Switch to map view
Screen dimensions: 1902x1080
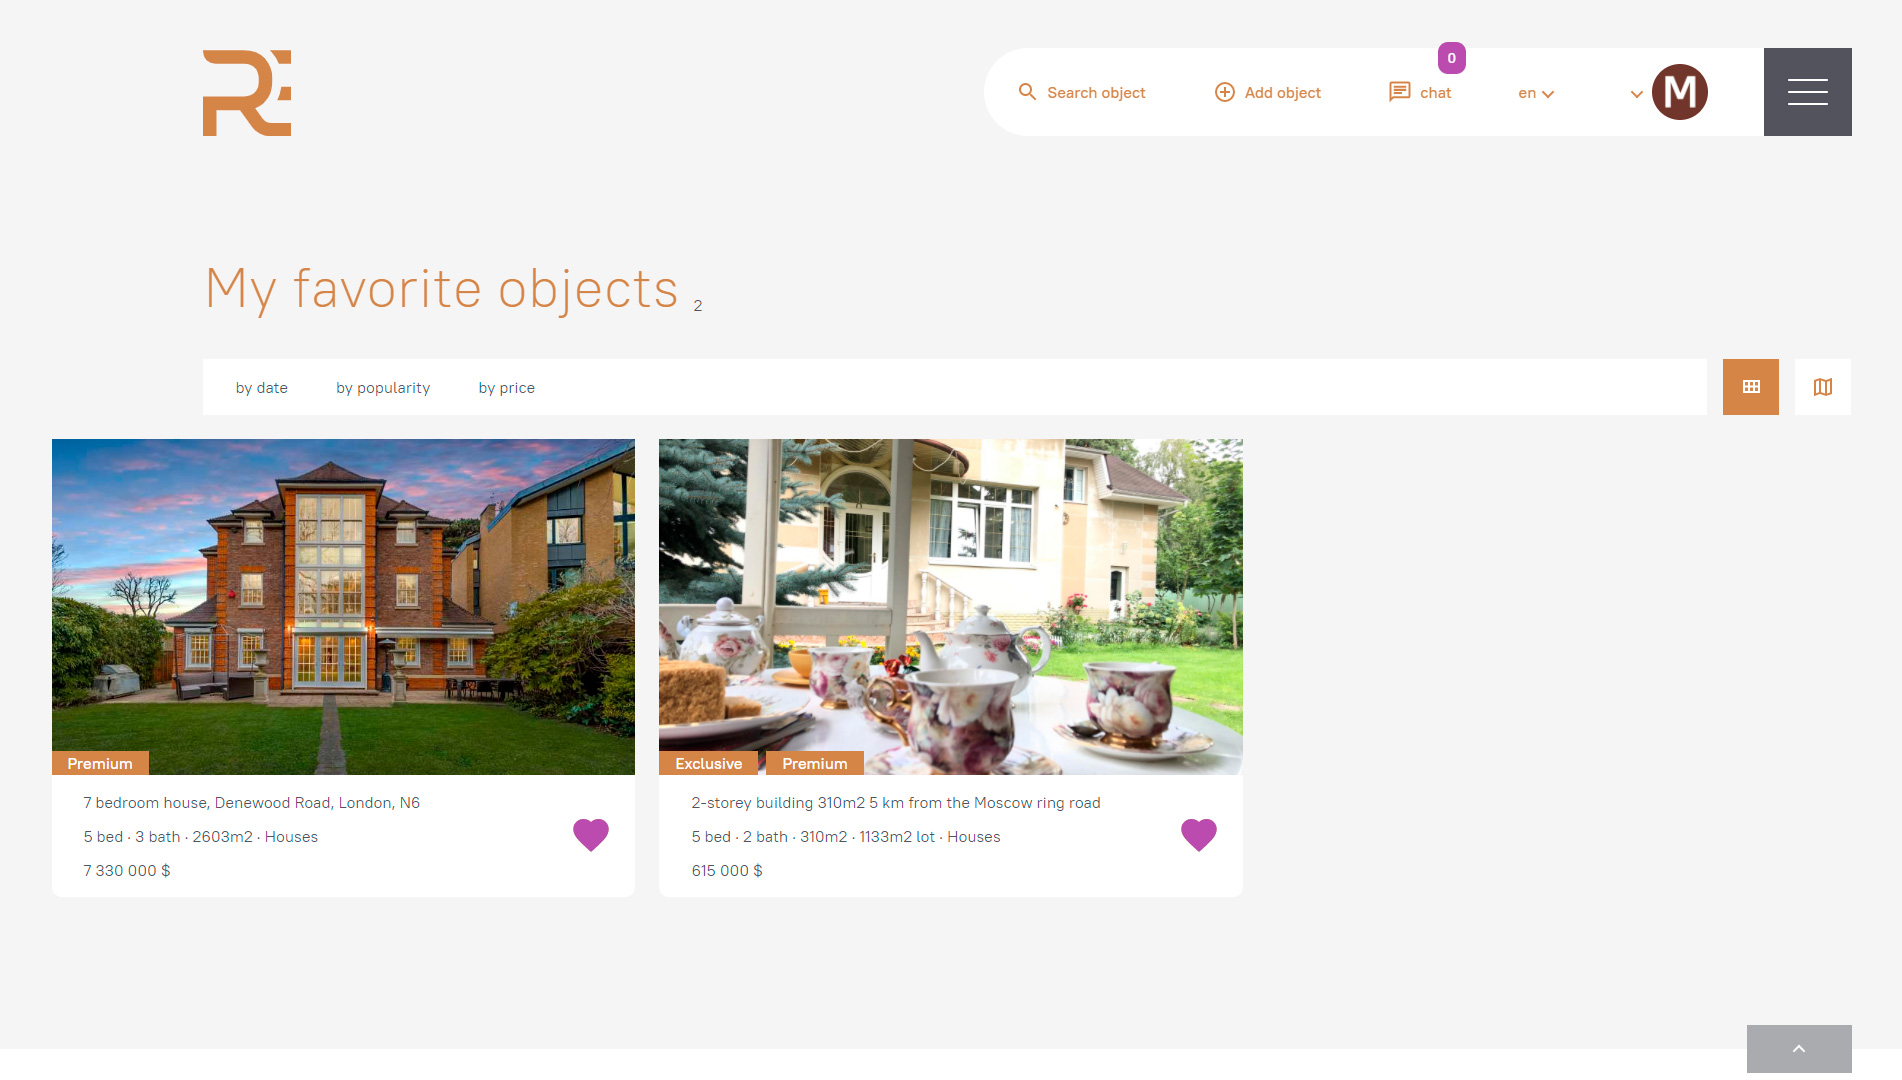[x=1823, y=387]
